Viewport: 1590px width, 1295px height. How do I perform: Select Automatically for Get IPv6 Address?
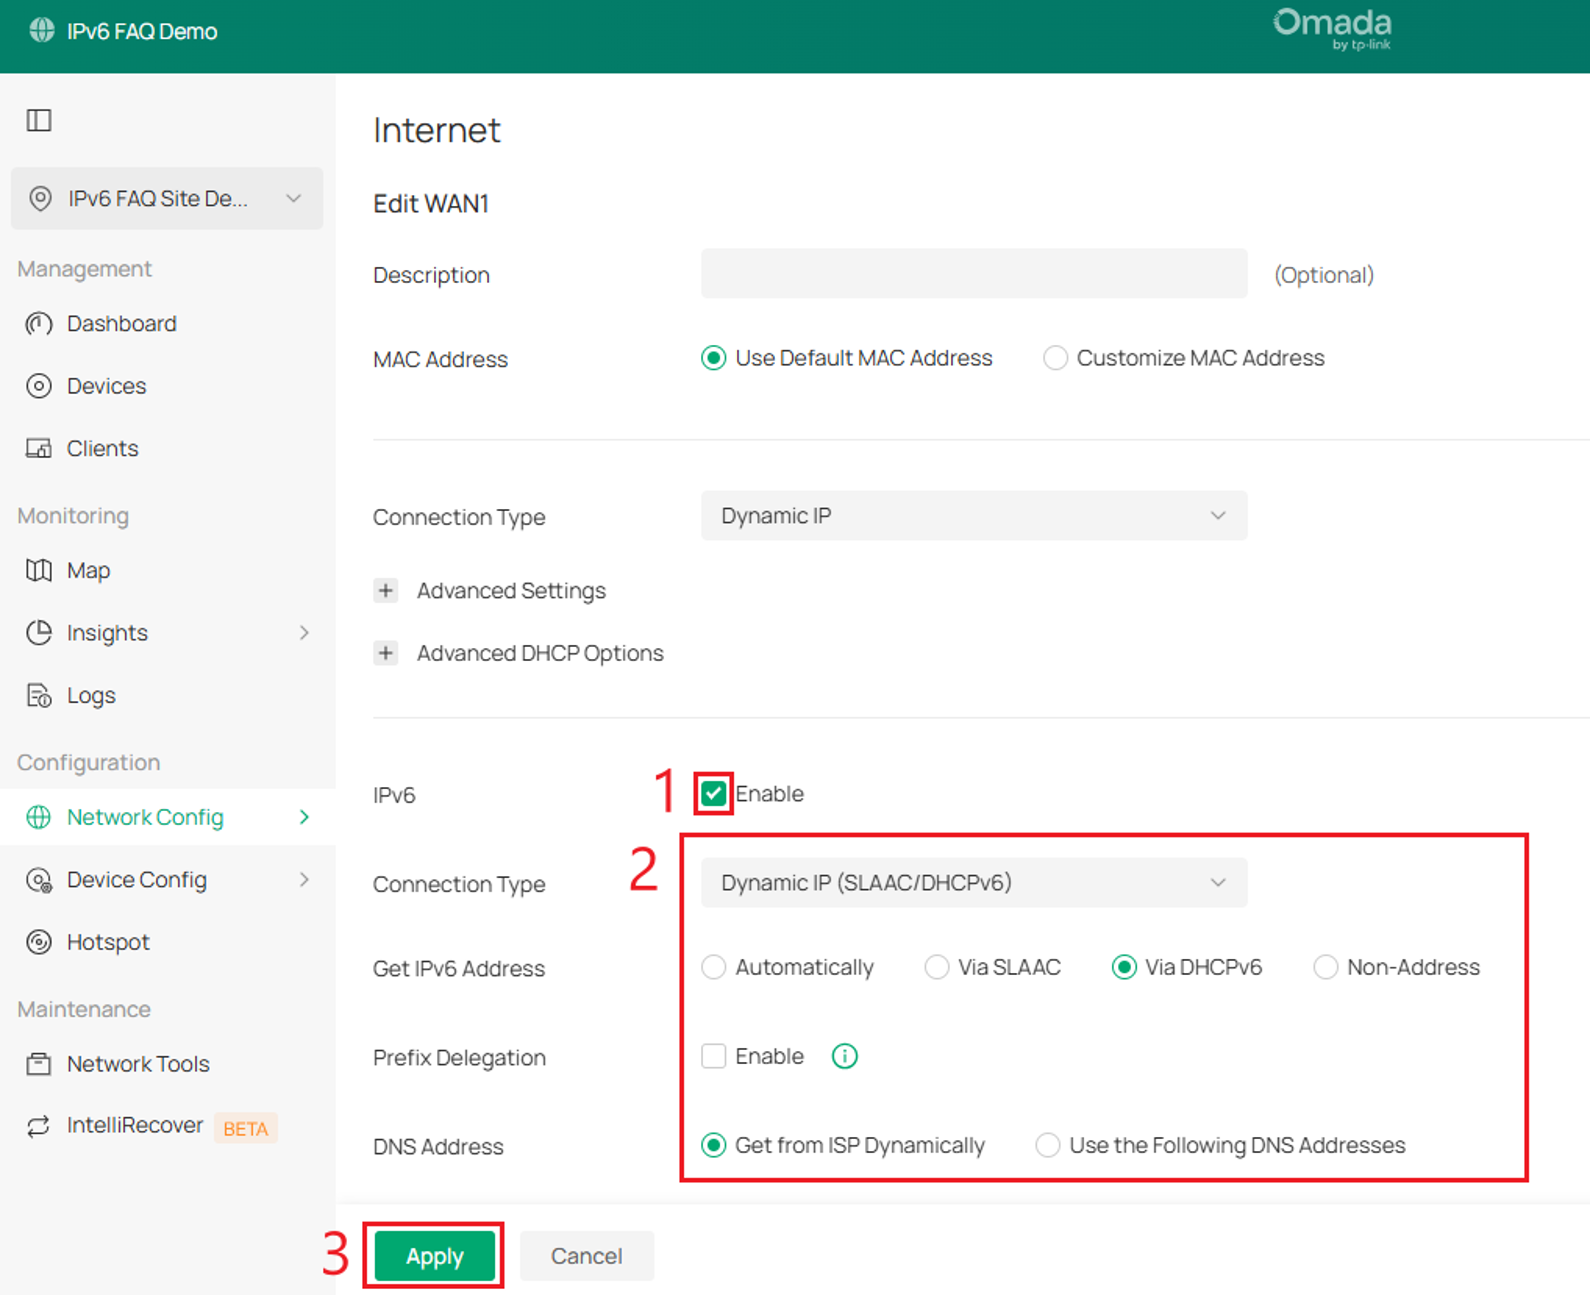tap(713, 967)
